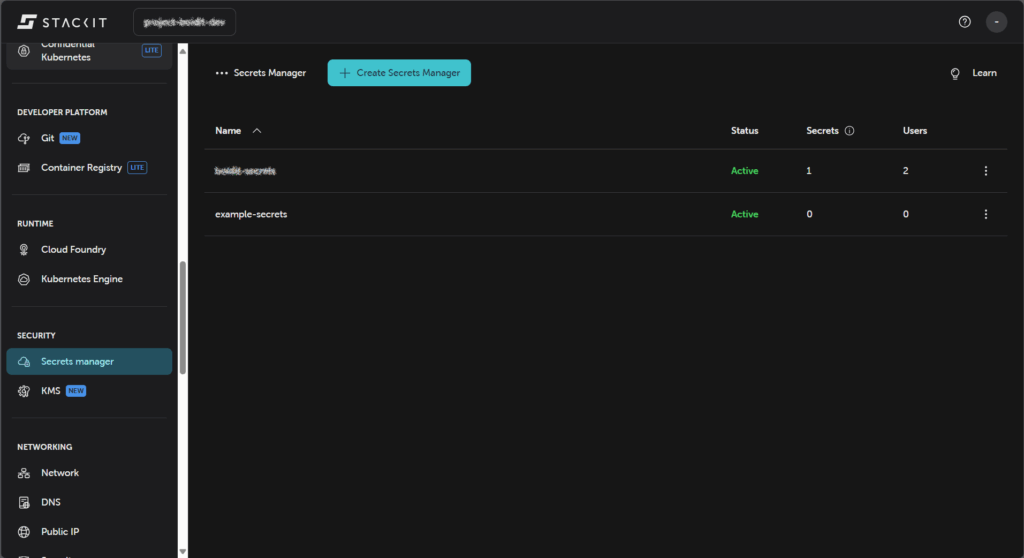The image size is (1024, 558).
Task: Open the Learn link
Action: pyautogui.click(x=973, y=73)
